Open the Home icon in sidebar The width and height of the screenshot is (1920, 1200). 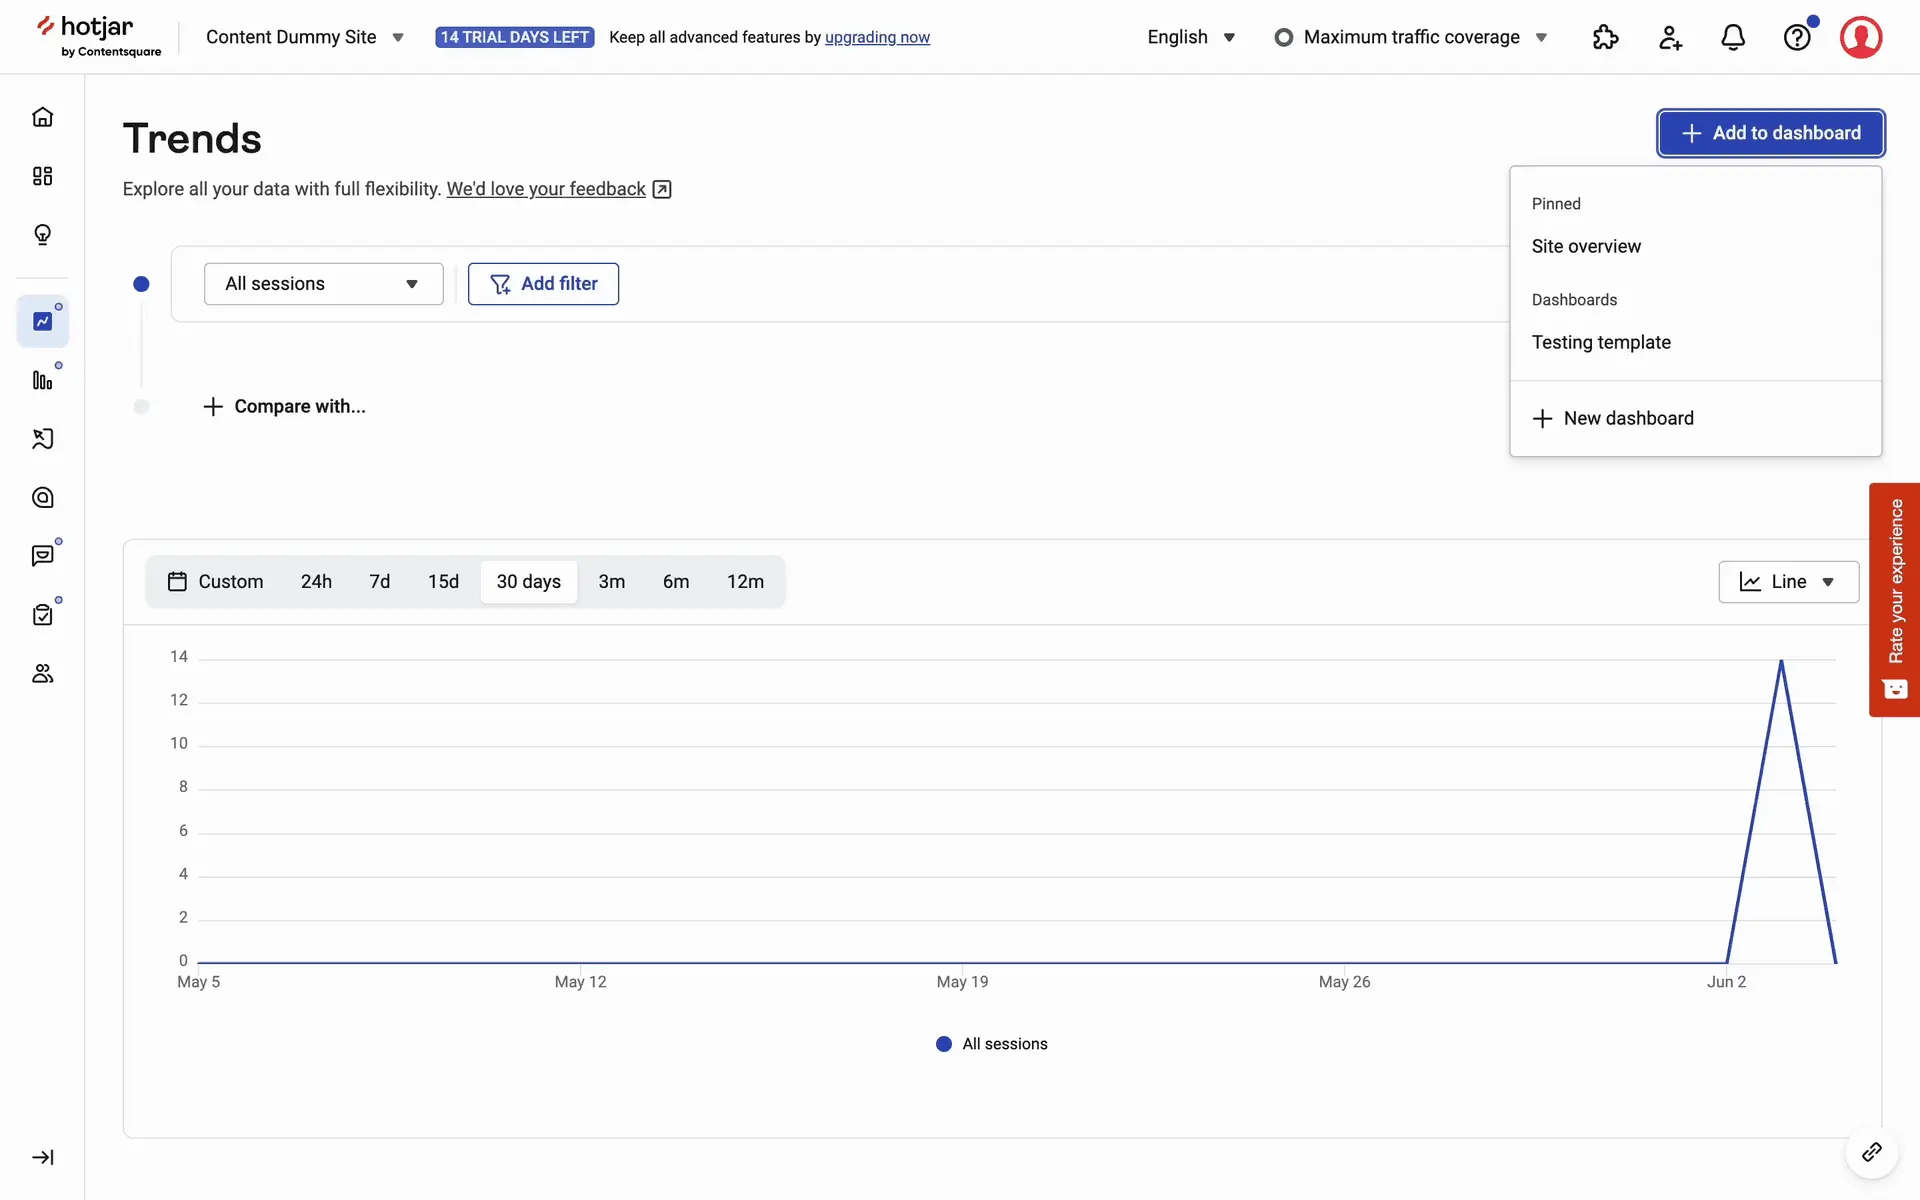(42, 117)
